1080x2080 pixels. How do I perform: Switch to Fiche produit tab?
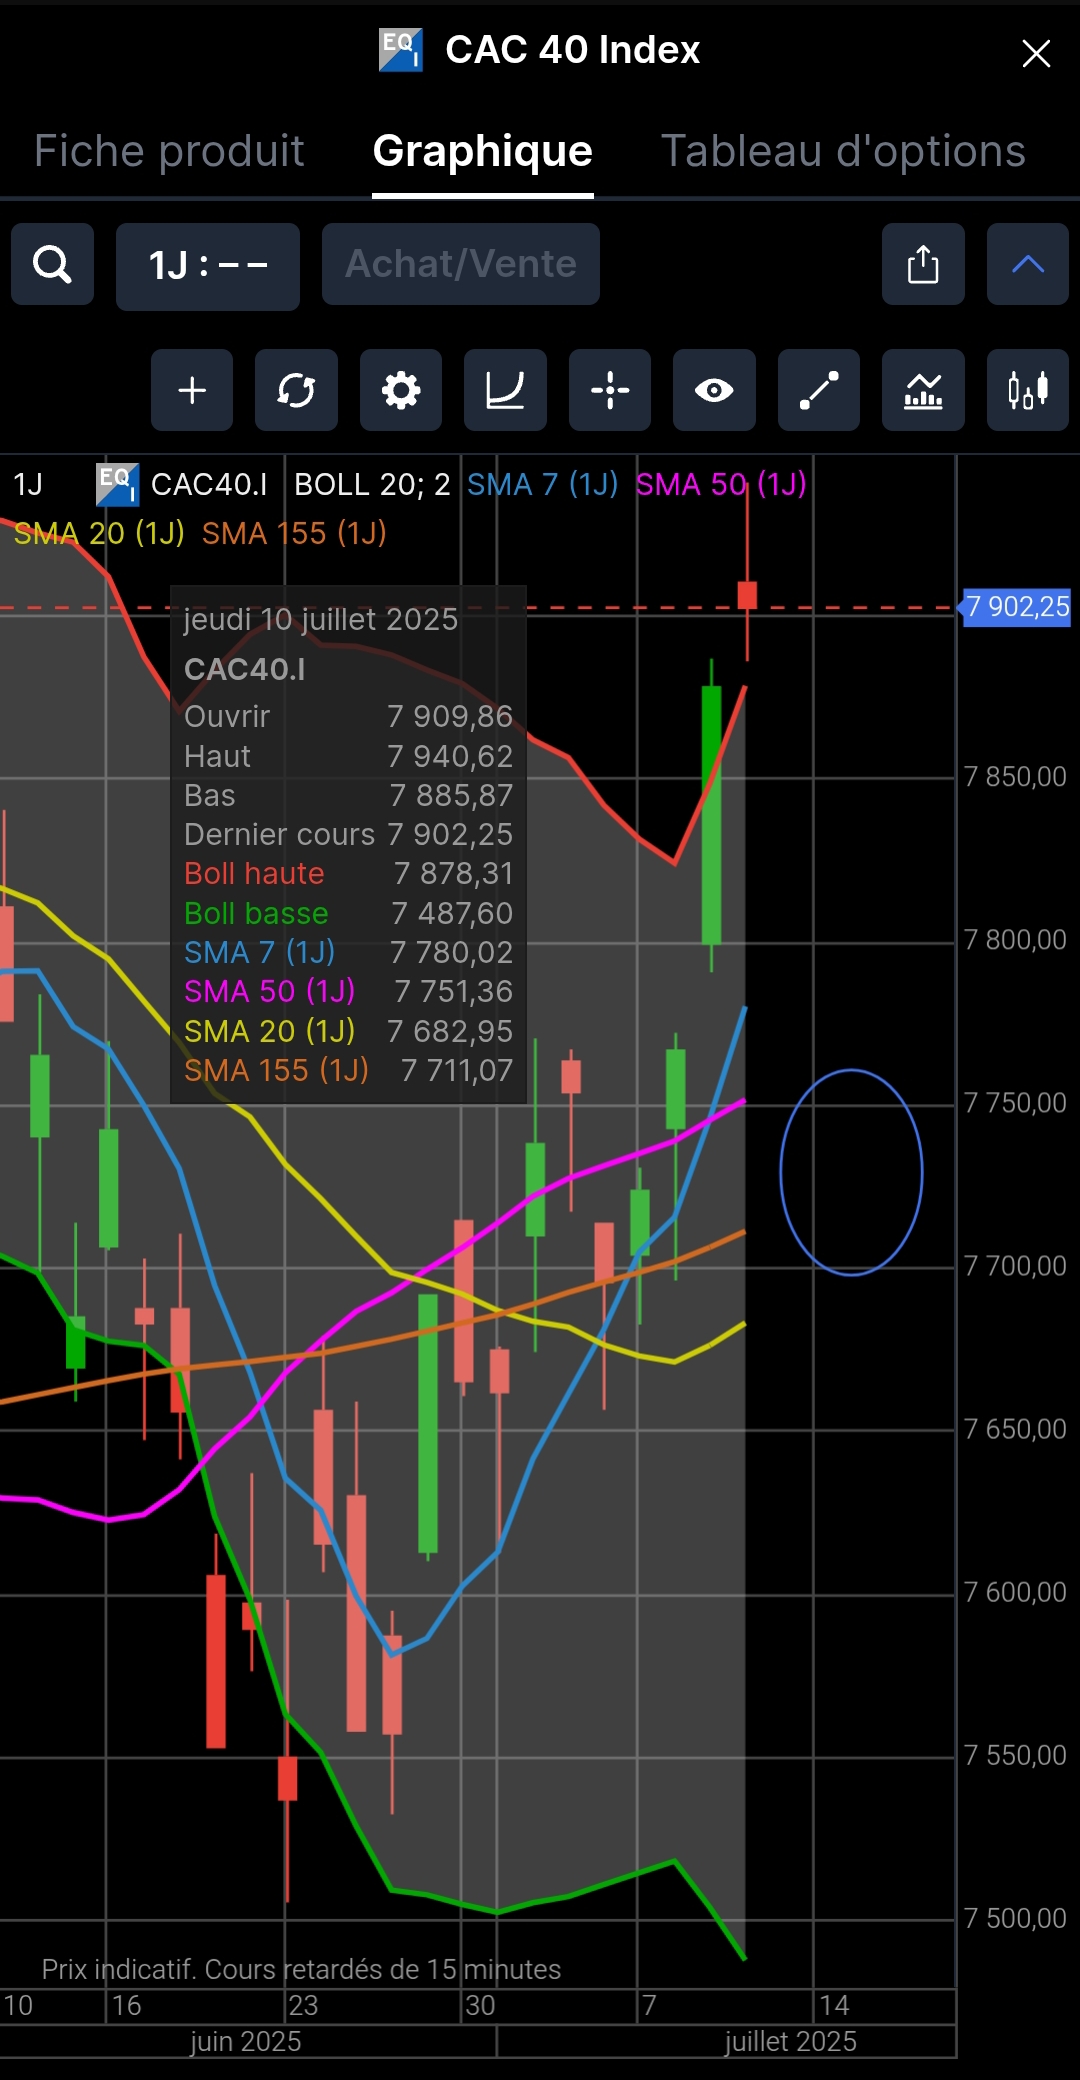[x=169, y=151]
